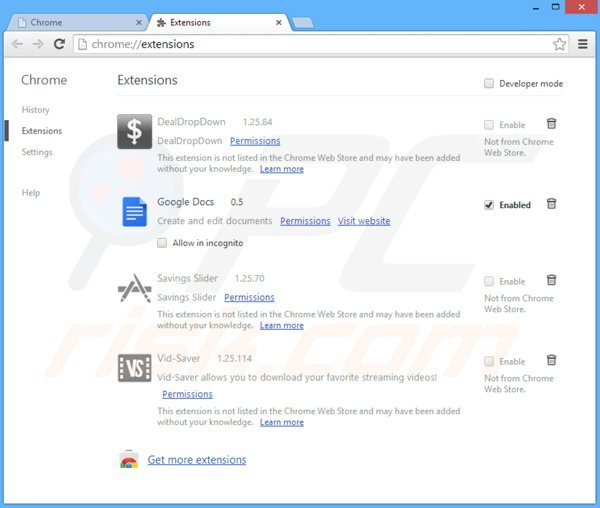
Task: Click the Vid-Saver VS icon
Action: pos(134,368)
